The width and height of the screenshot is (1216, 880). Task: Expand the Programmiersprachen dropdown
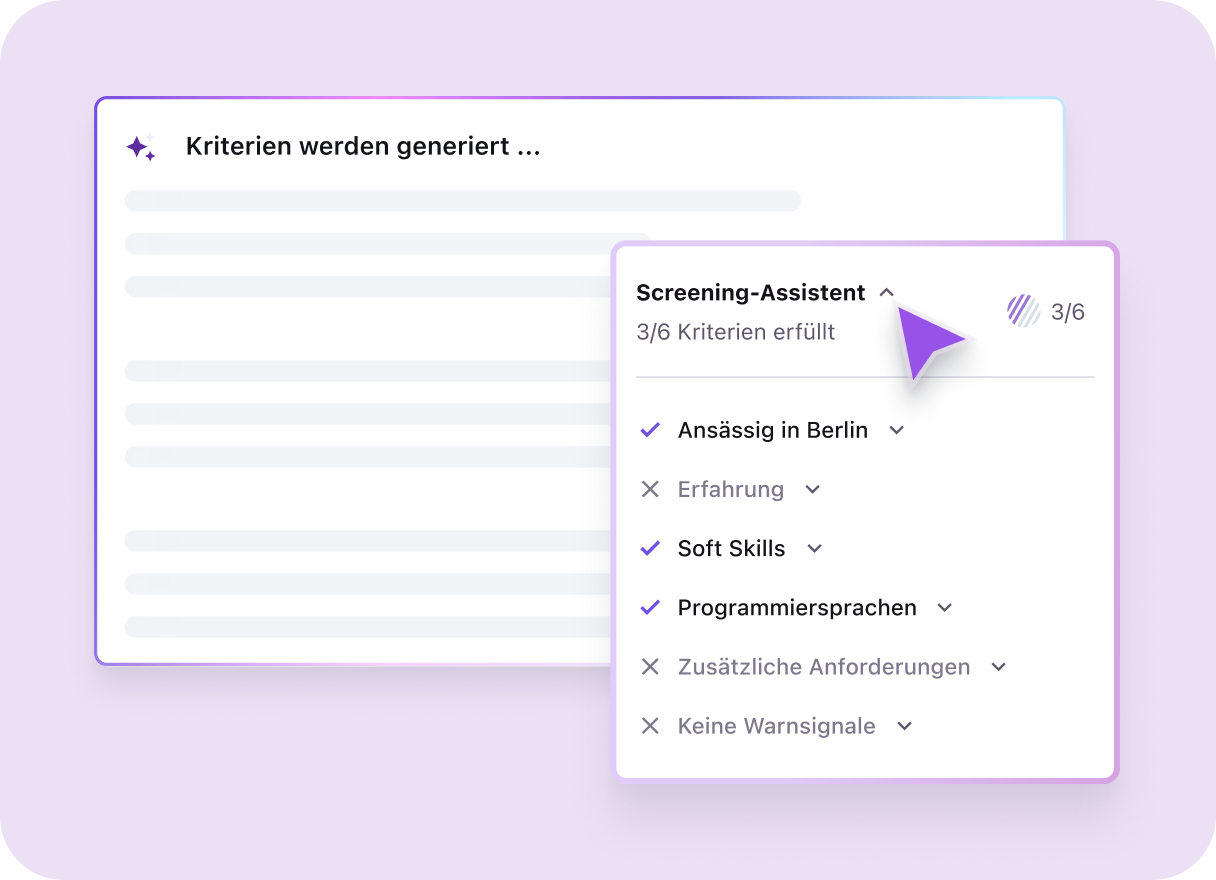pyautogui.click(x=944, y=607)
